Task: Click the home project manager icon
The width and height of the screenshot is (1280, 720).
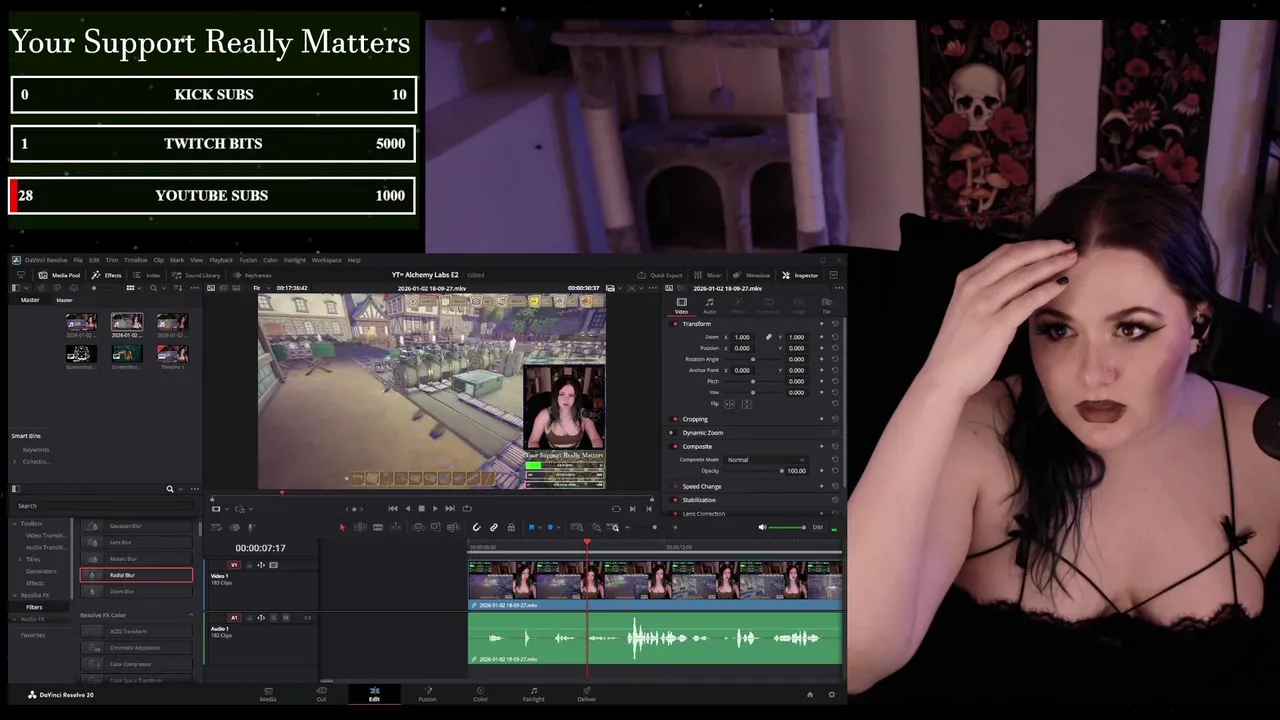Action: 810,694
